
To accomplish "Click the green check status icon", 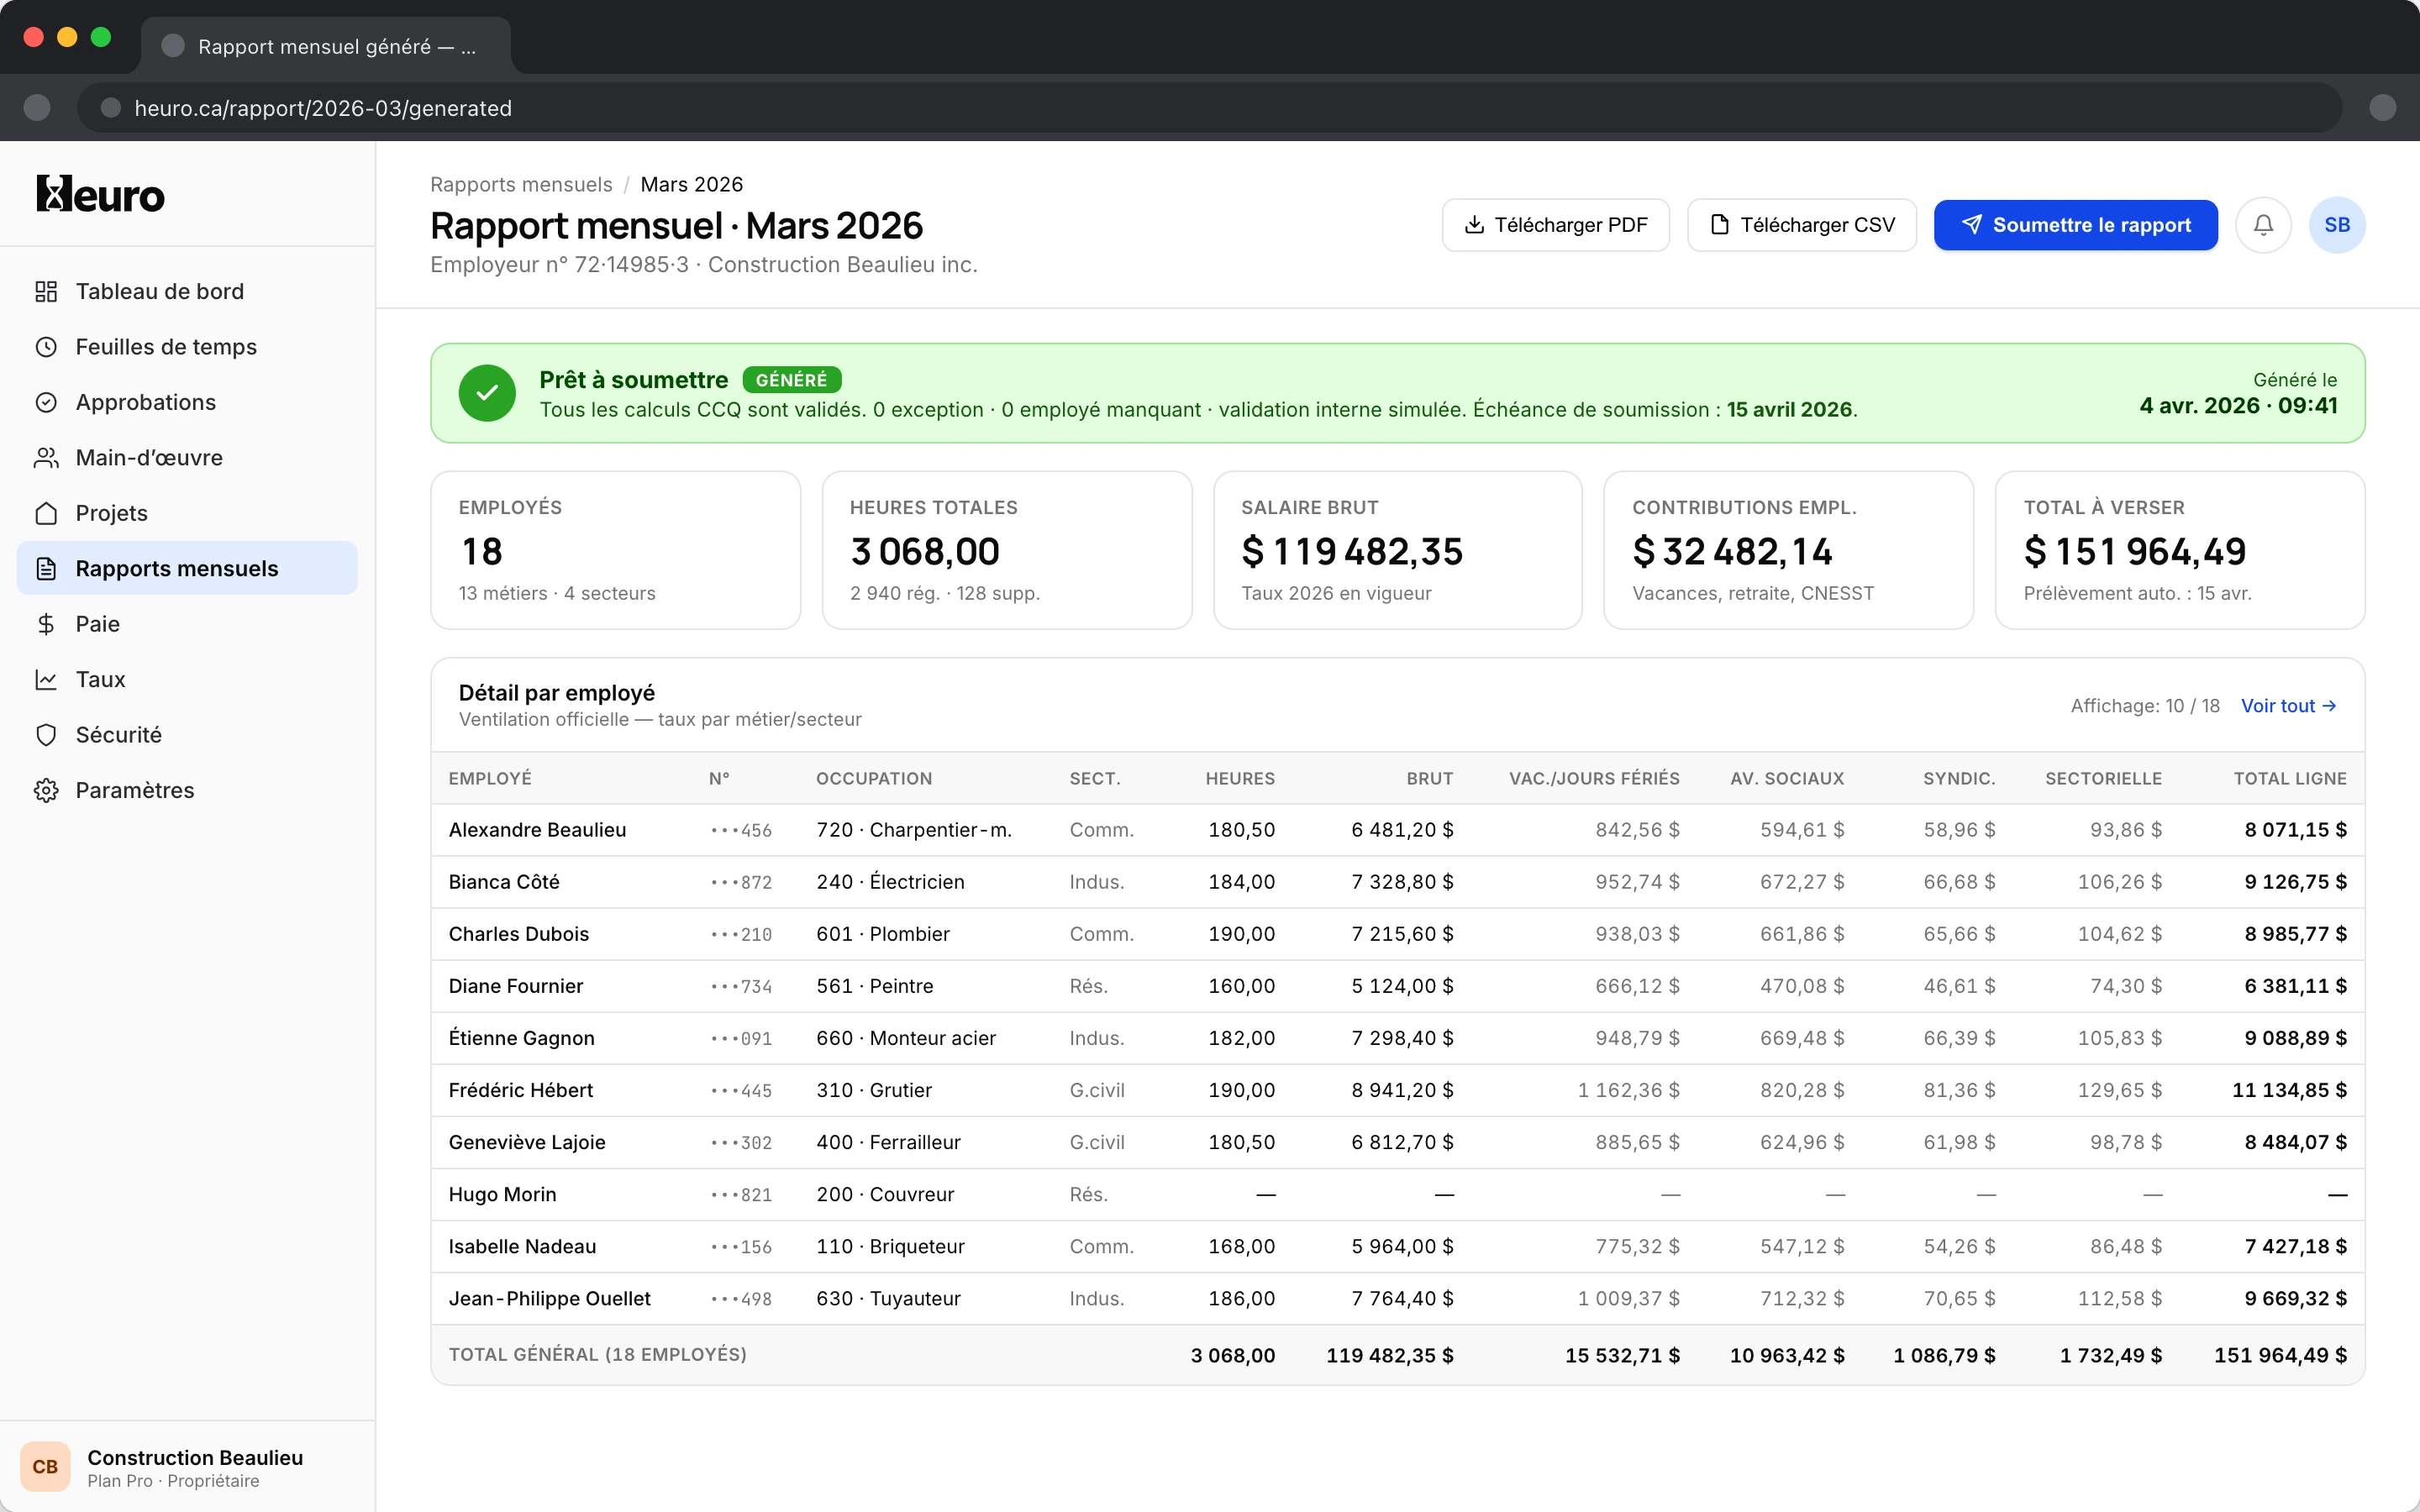I will [487, 393].
